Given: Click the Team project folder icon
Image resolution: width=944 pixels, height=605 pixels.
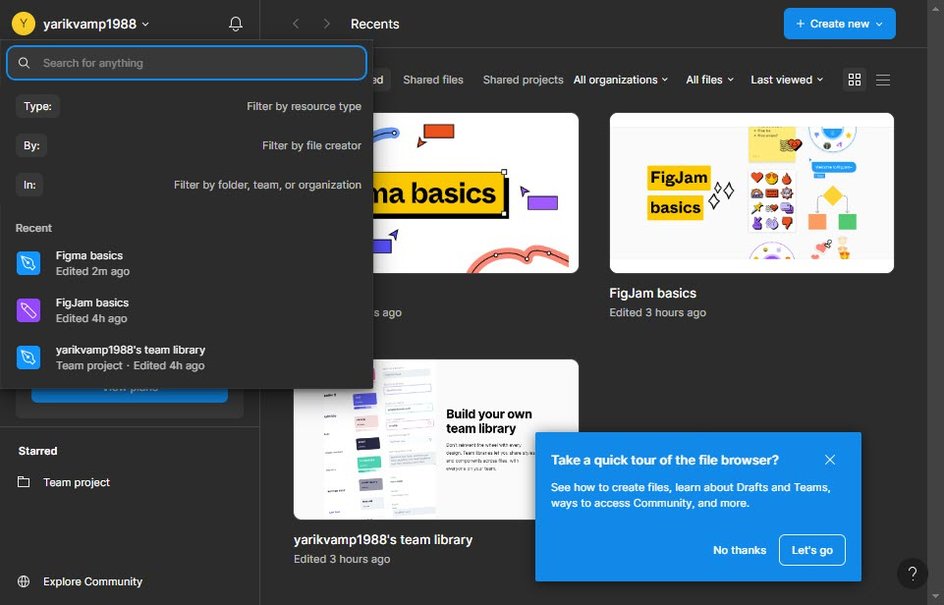Looking at the screenshot, I should pos(23,482).
